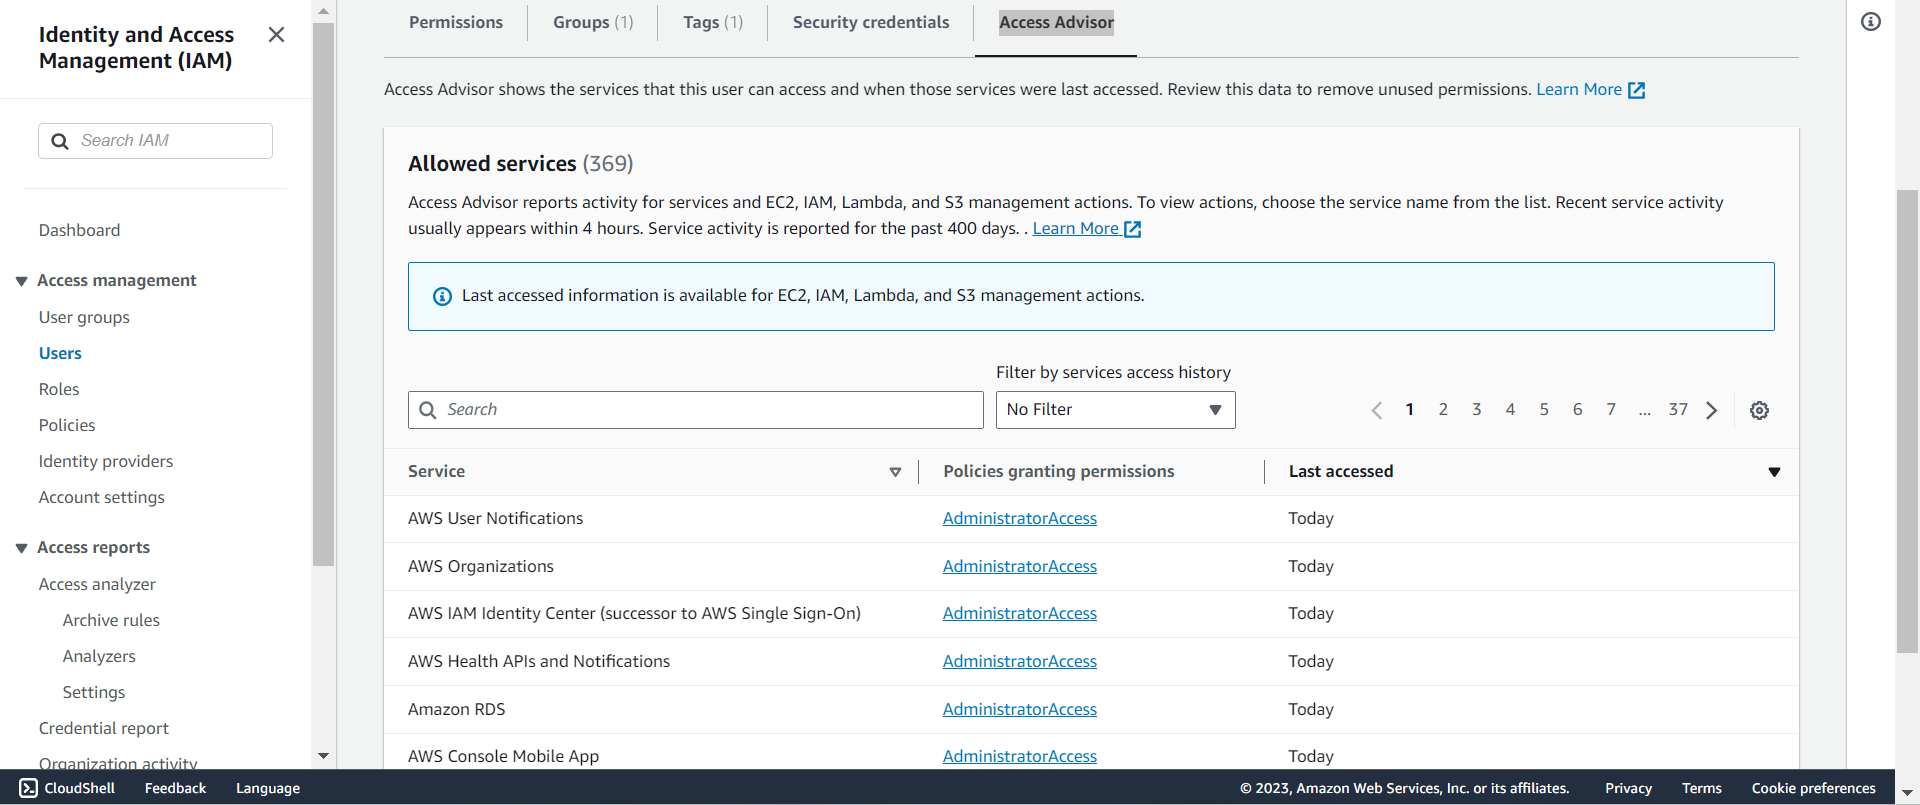Viewport: 1920px width, 805px height.
Task: Open AdministratorAccess policy for AWS Health APIs
Action: tap(1020, 661)
